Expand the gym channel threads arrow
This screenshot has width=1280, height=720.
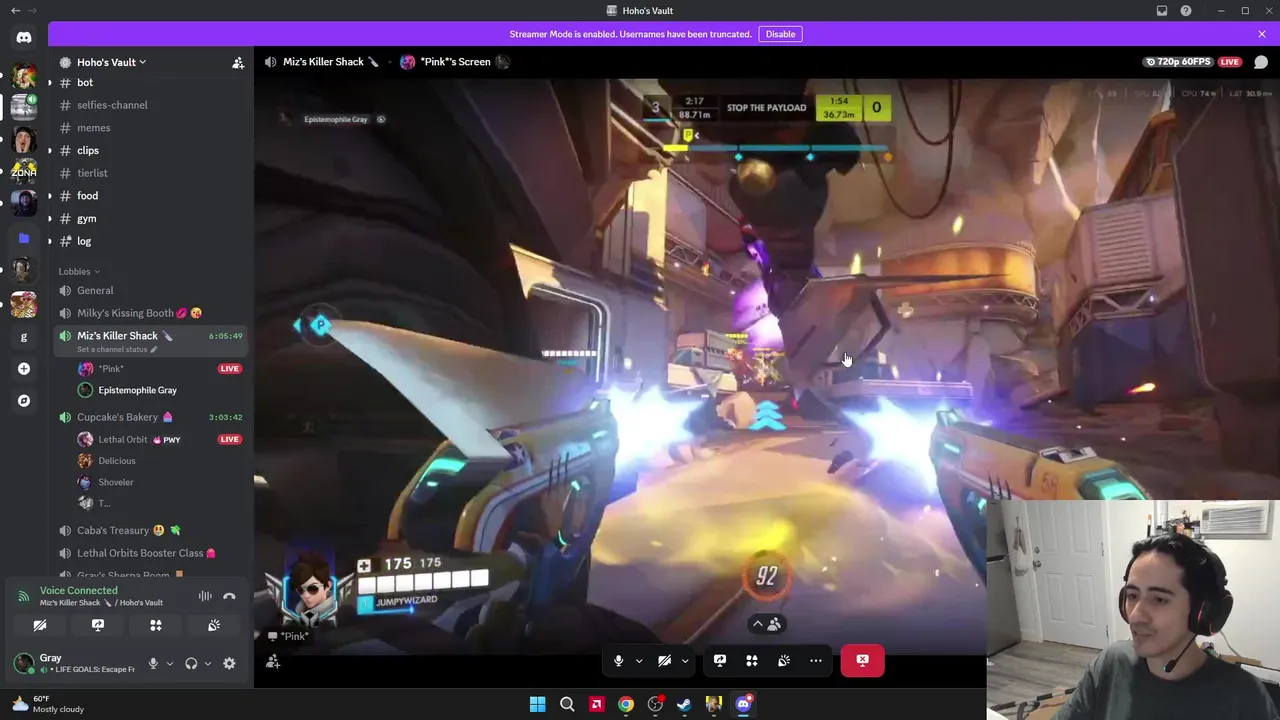click(49, 219)
